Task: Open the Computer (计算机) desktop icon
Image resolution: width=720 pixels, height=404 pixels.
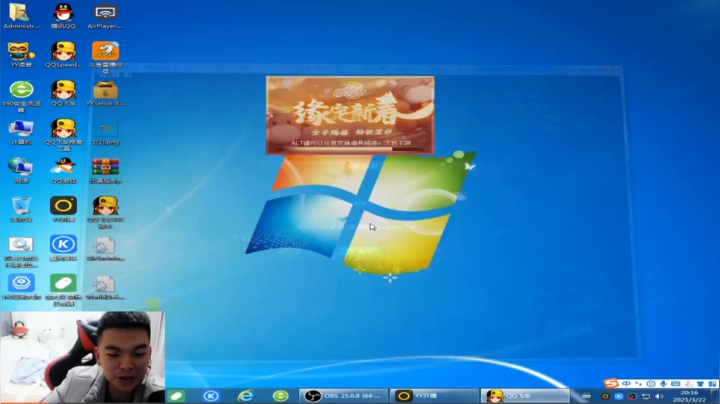Action: click(21, 132)
